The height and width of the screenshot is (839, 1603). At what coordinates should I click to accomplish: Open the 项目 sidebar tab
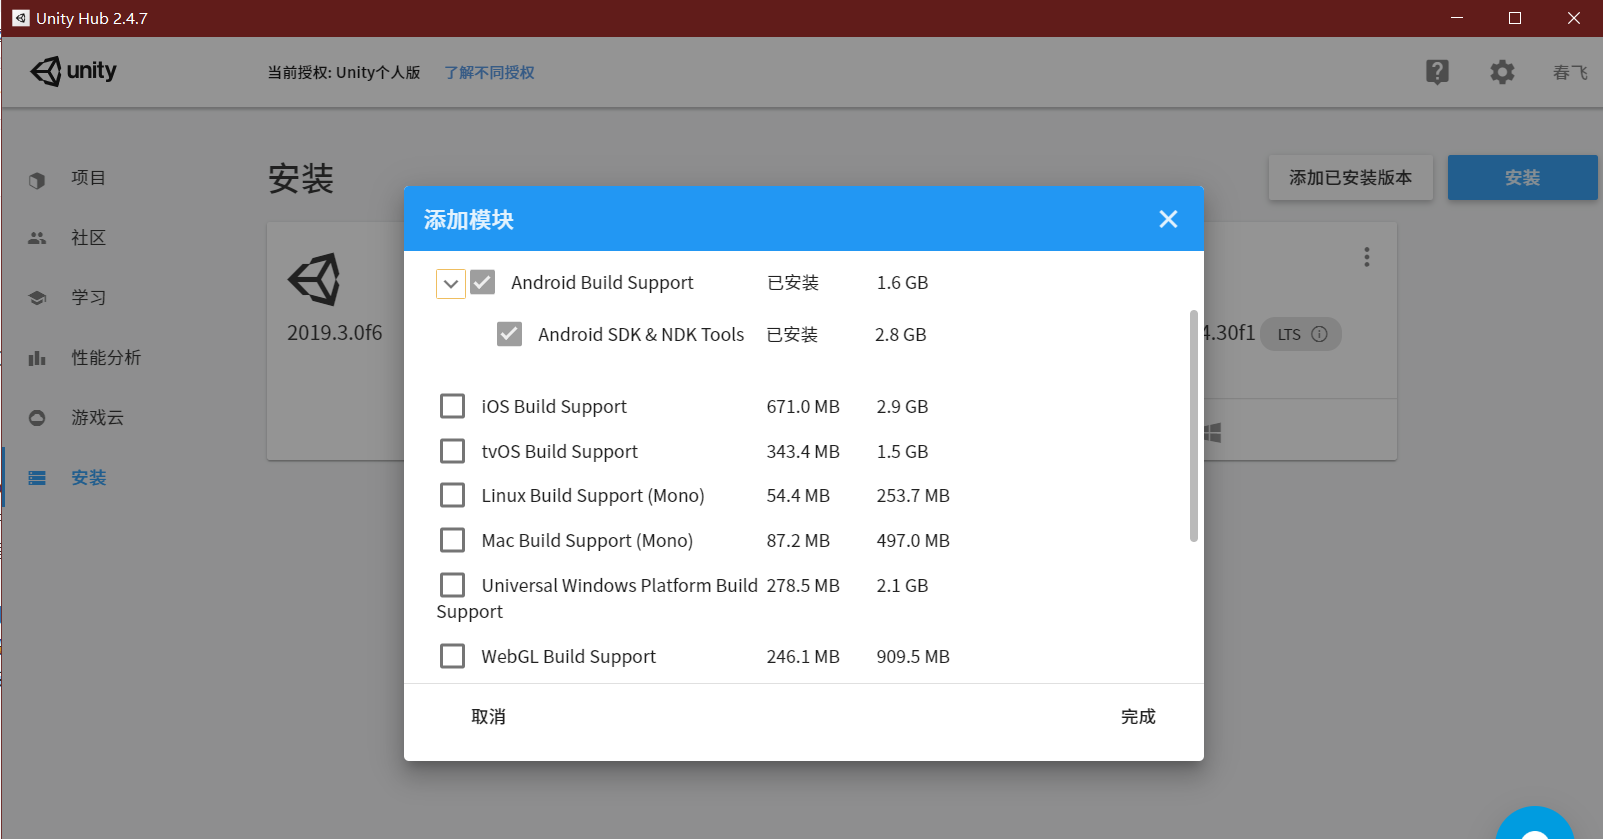pos(88,178)
